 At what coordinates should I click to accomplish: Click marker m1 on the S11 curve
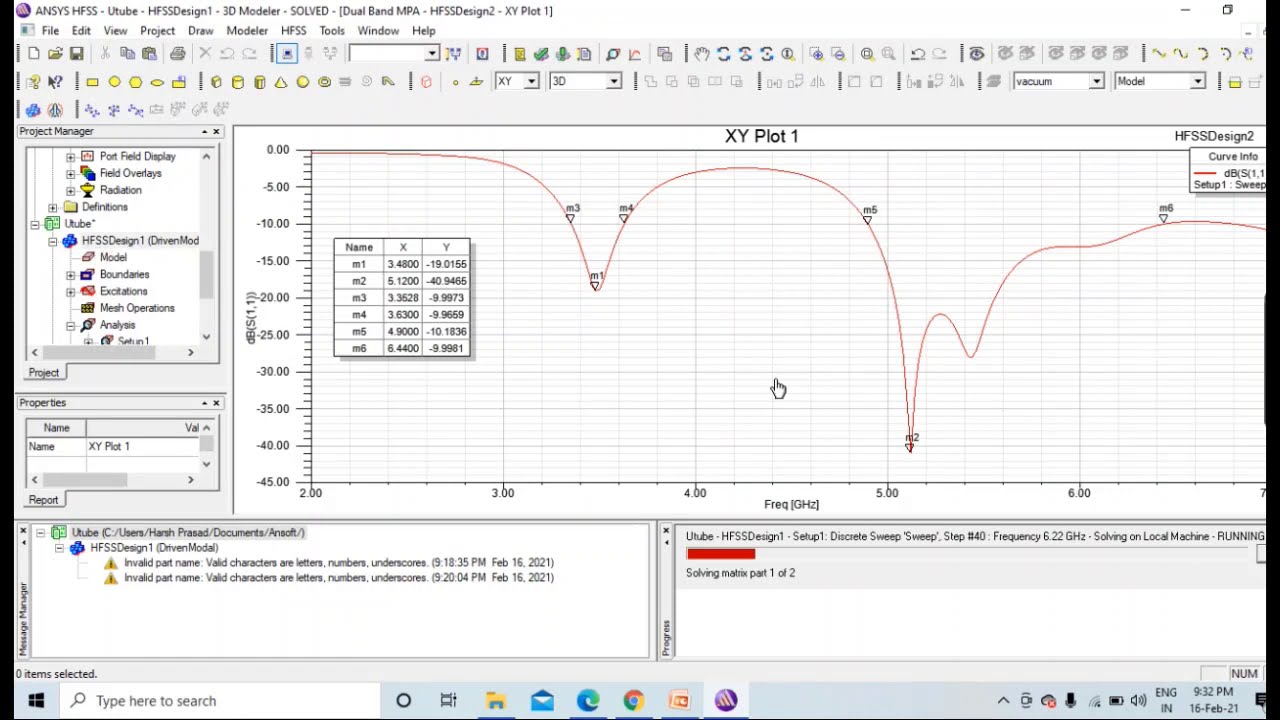coord(595,286)
